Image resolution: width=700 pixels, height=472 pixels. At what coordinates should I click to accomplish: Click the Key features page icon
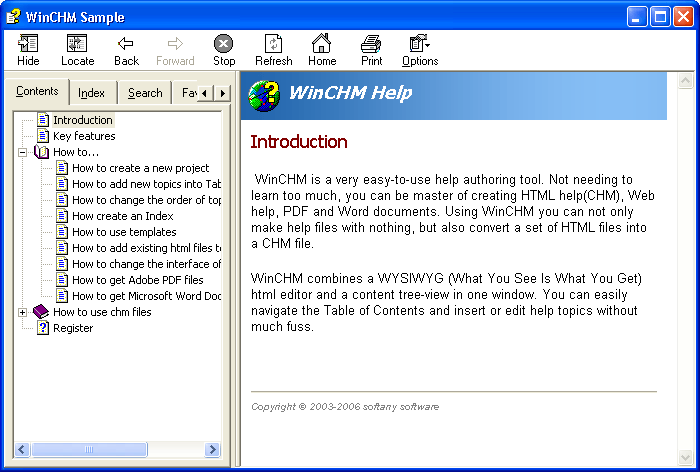click(43, 136)
